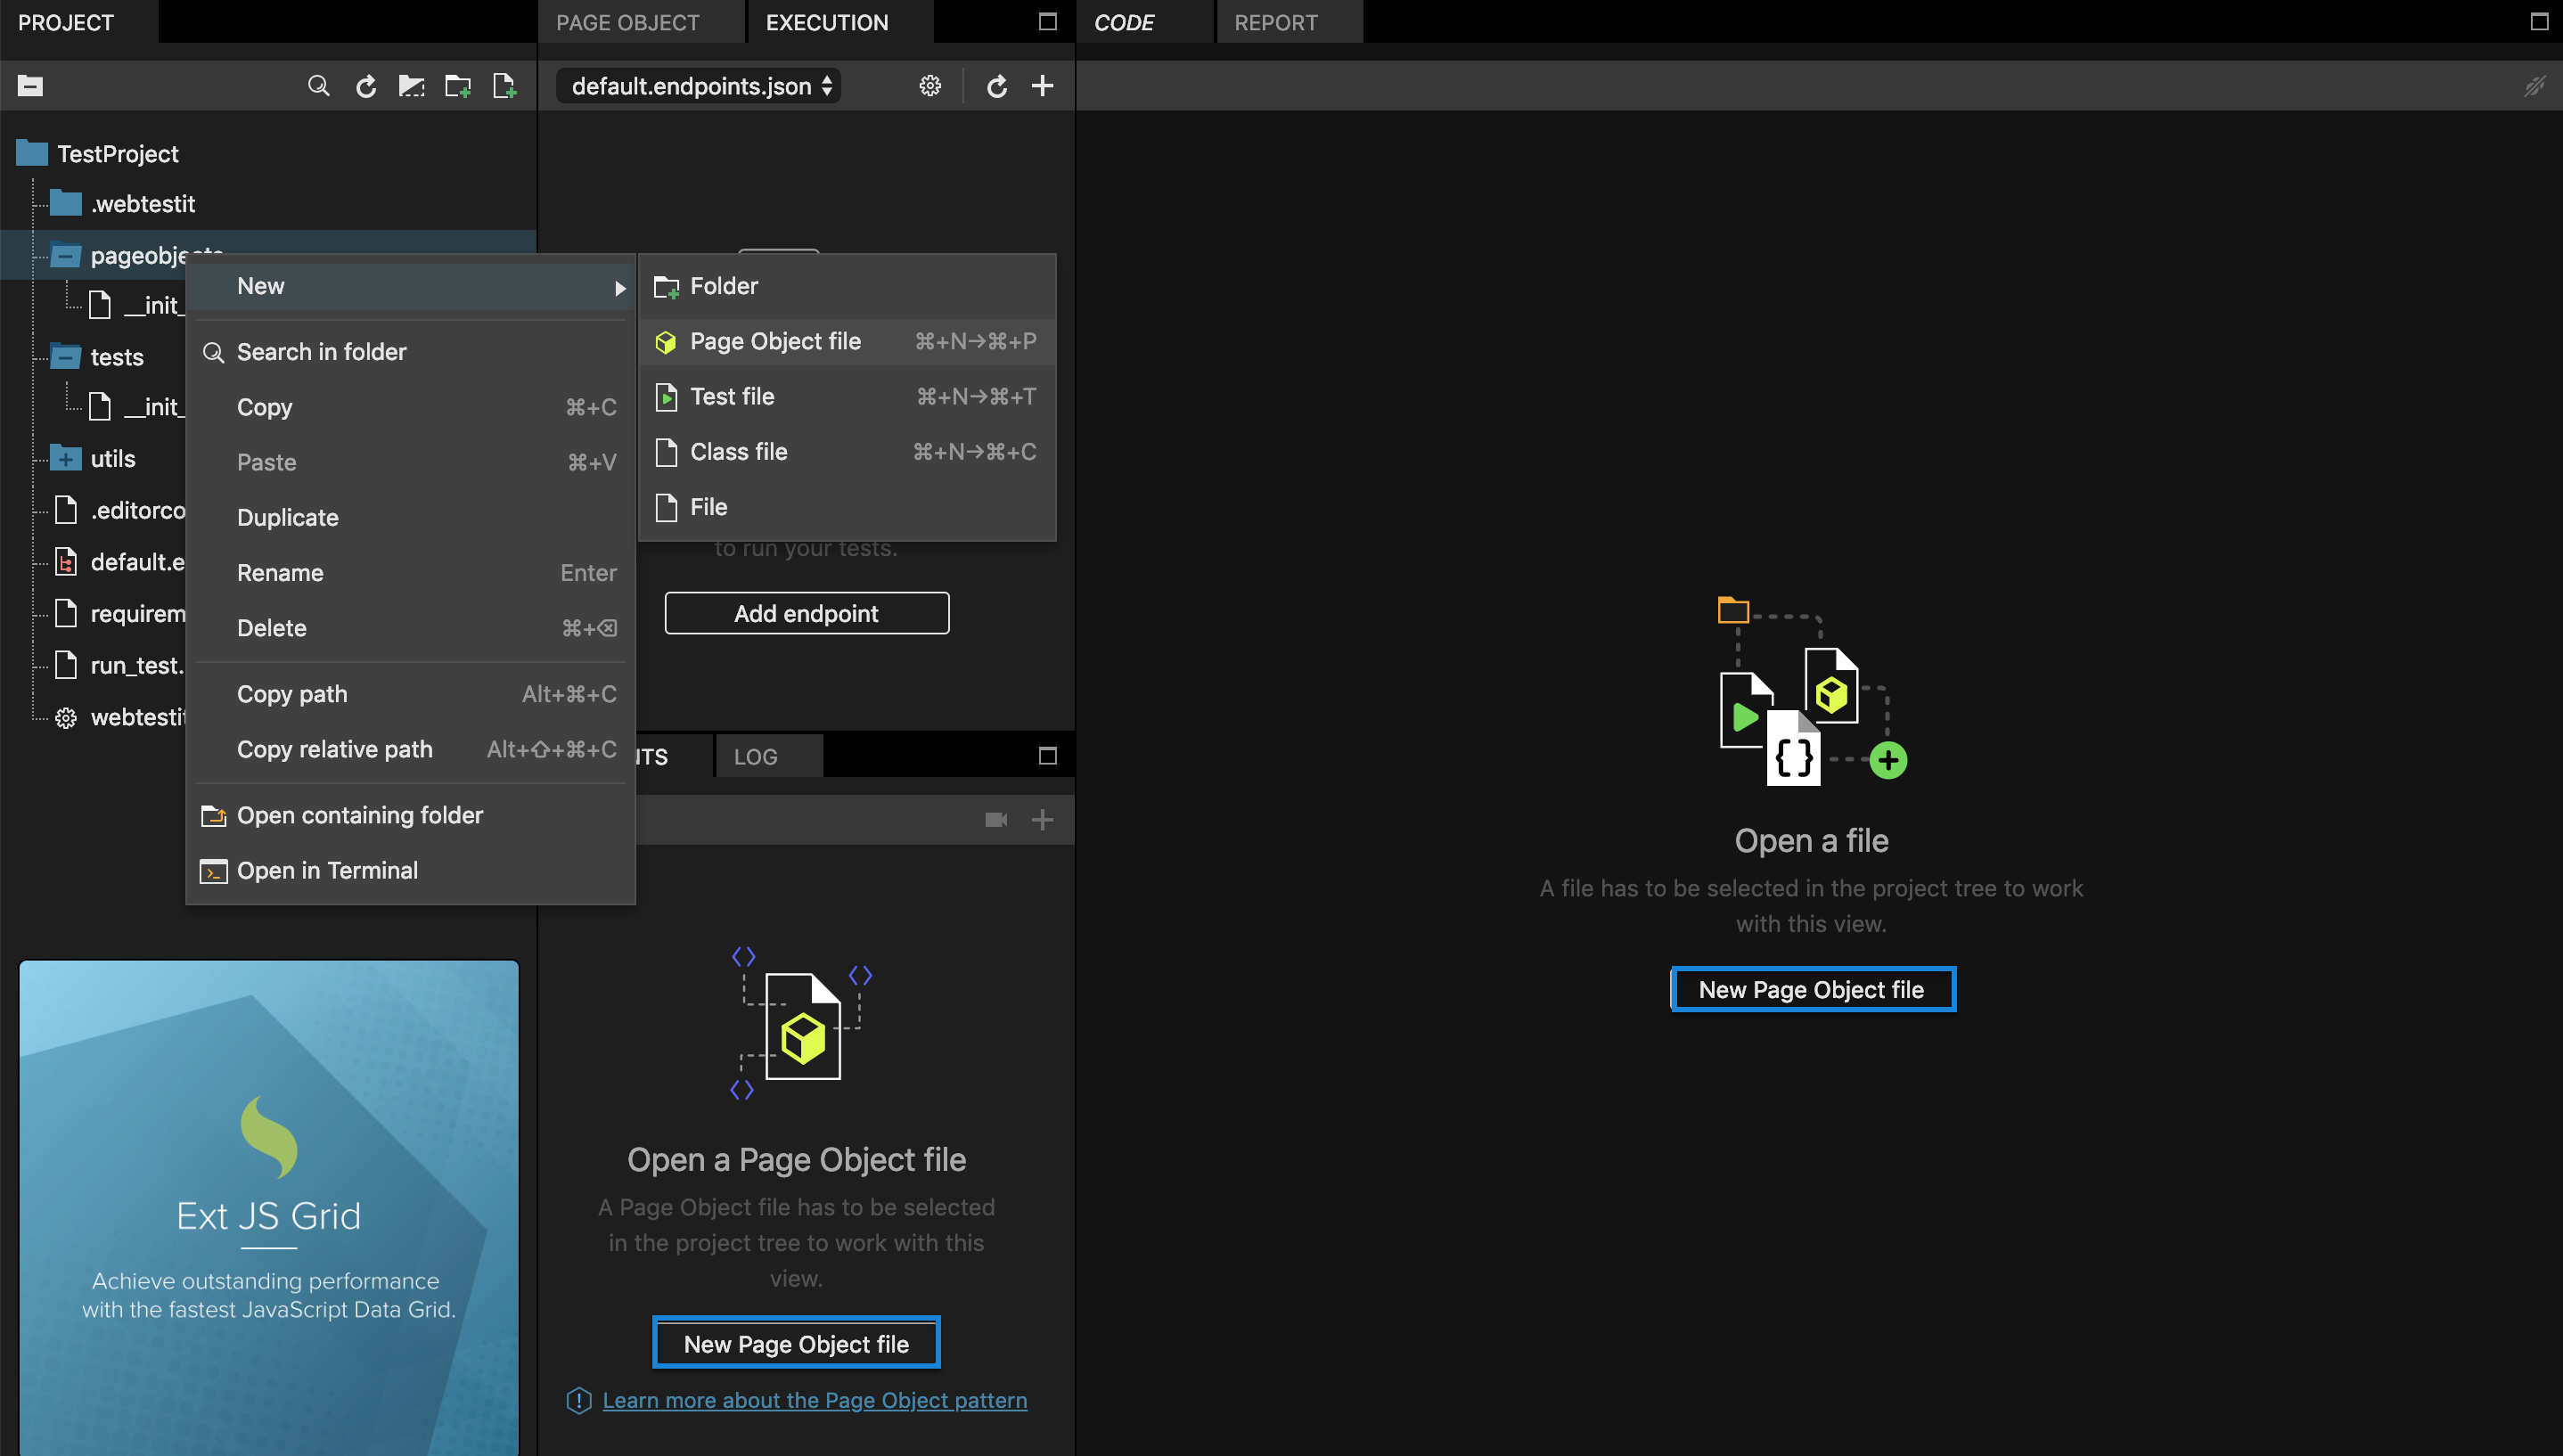Maximize the Execution panel
The height and width of the screenshot is (1456, 2563).
pos(1047,22)
